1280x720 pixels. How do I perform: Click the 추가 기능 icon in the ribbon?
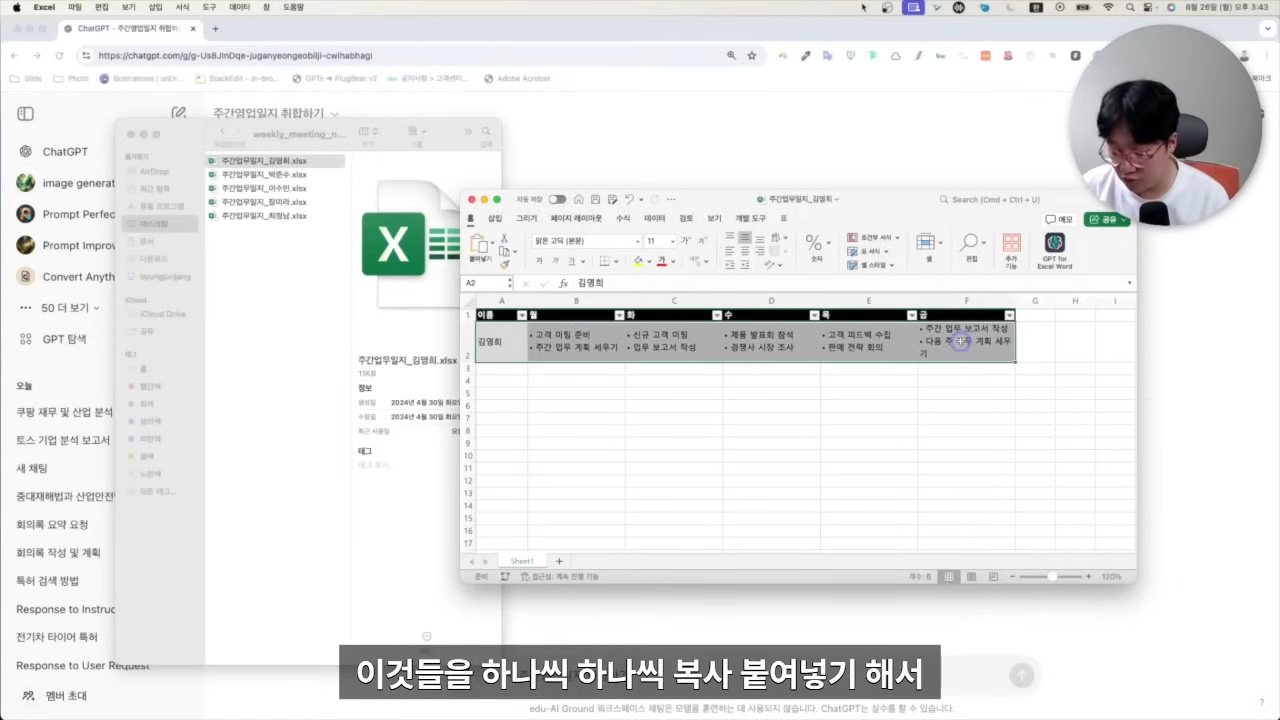[x=1011, y=246]
